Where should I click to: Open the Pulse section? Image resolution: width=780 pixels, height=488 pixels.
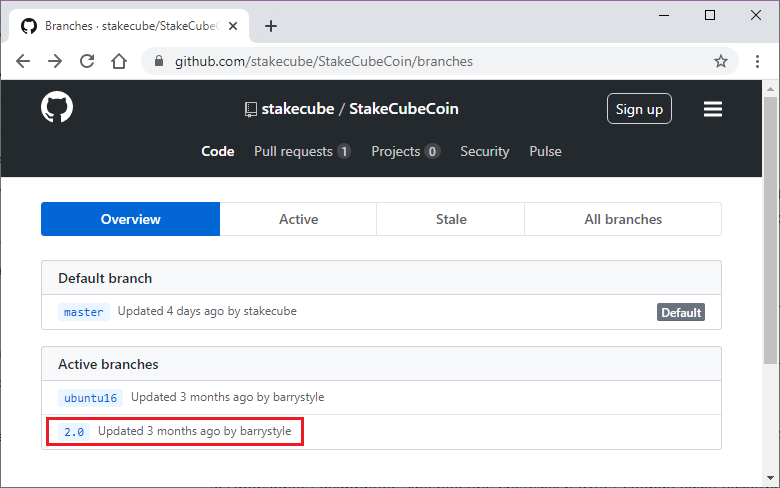pos(545,151)
